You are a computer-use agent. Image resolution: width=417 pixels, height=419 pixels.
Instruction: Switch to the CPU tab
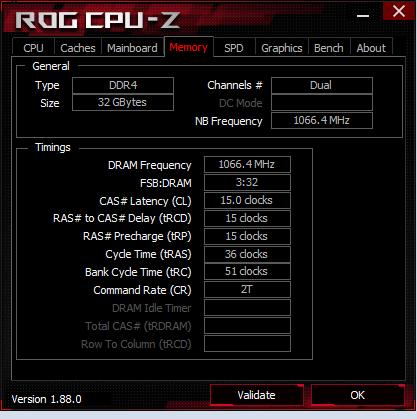[33, 48]
